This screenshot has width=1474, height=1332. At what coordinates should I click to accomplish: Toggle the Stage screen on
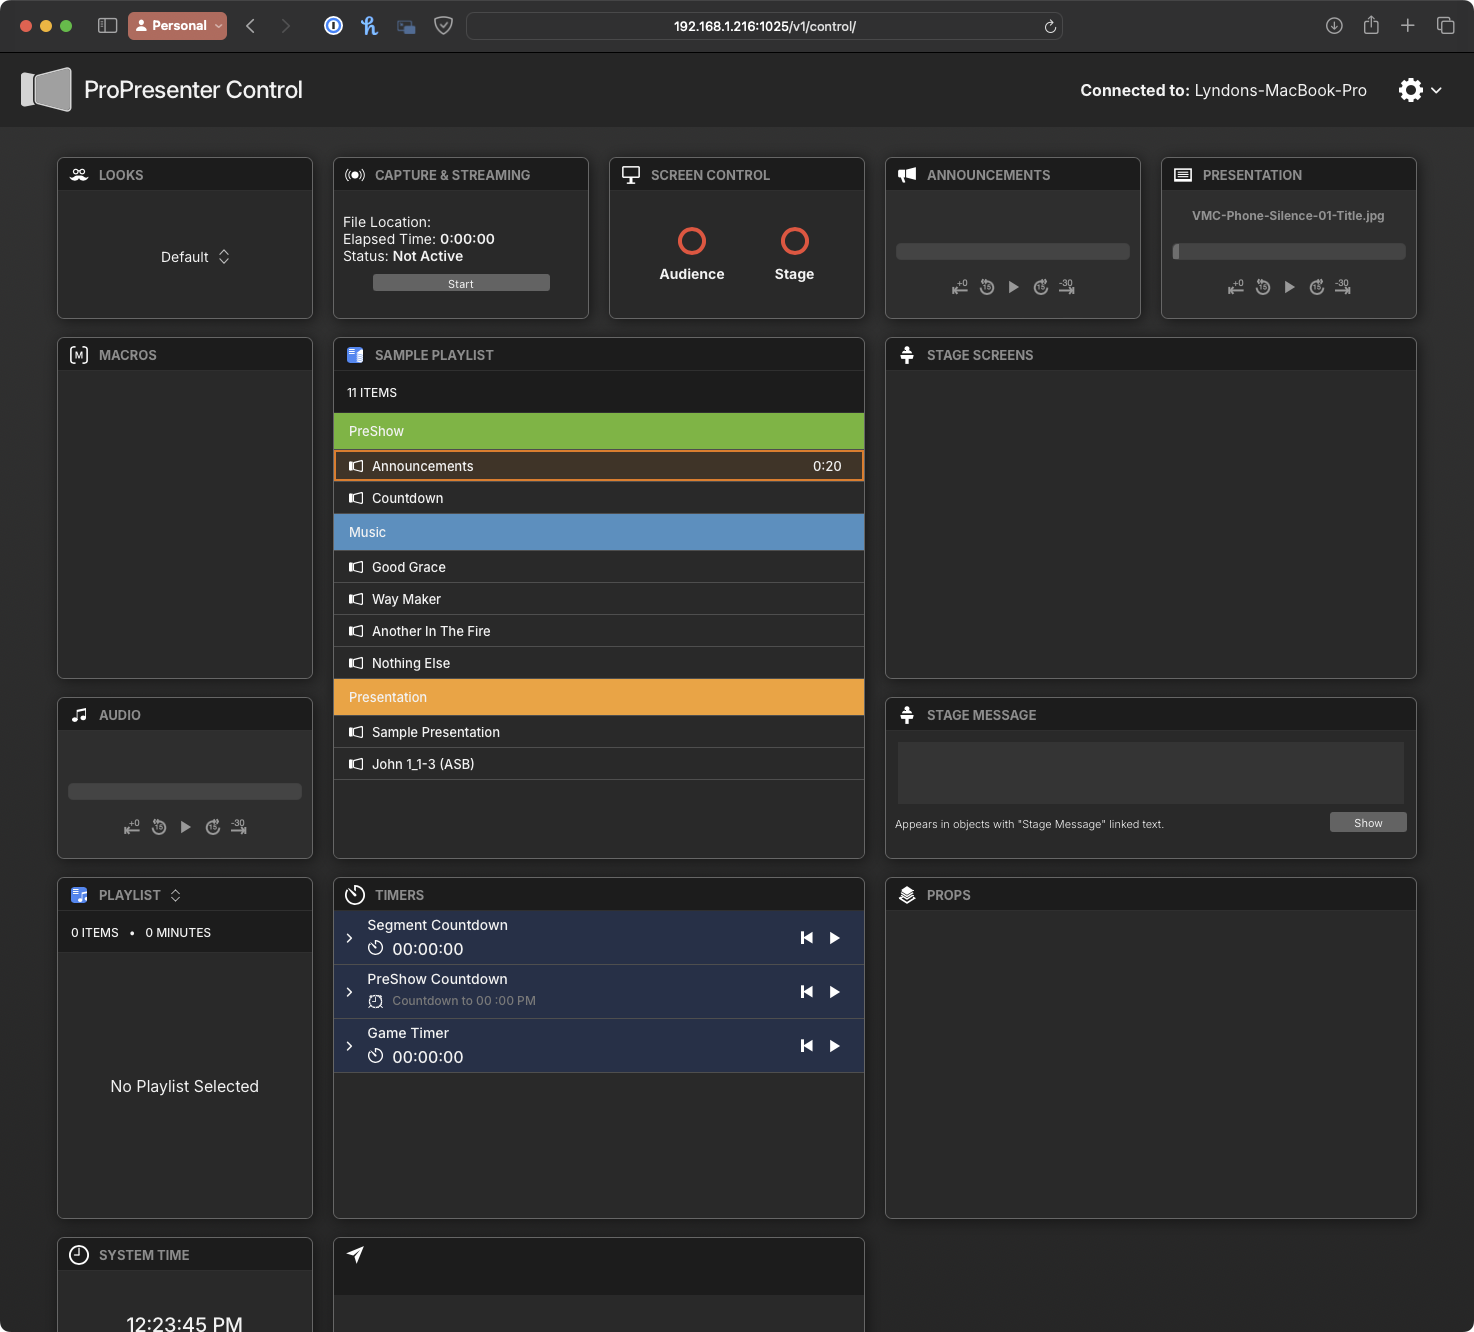coord(794,242)
